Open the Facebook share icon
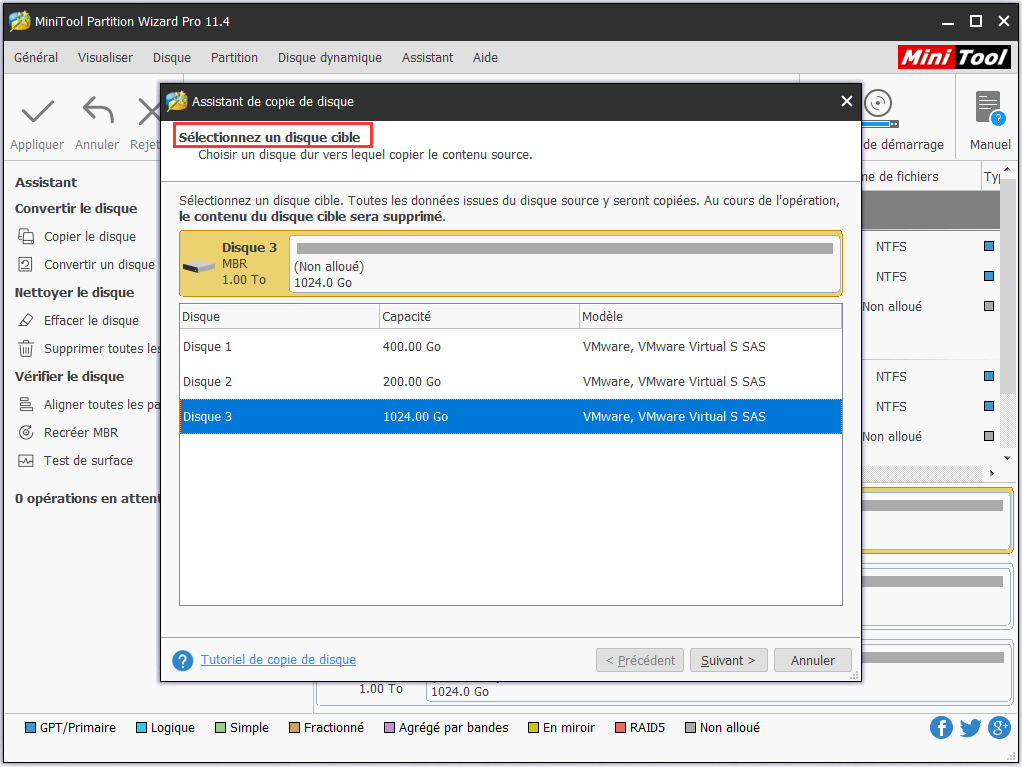Image resolution: width=1022 pixels, height=767 pixels. pos(941,727)
